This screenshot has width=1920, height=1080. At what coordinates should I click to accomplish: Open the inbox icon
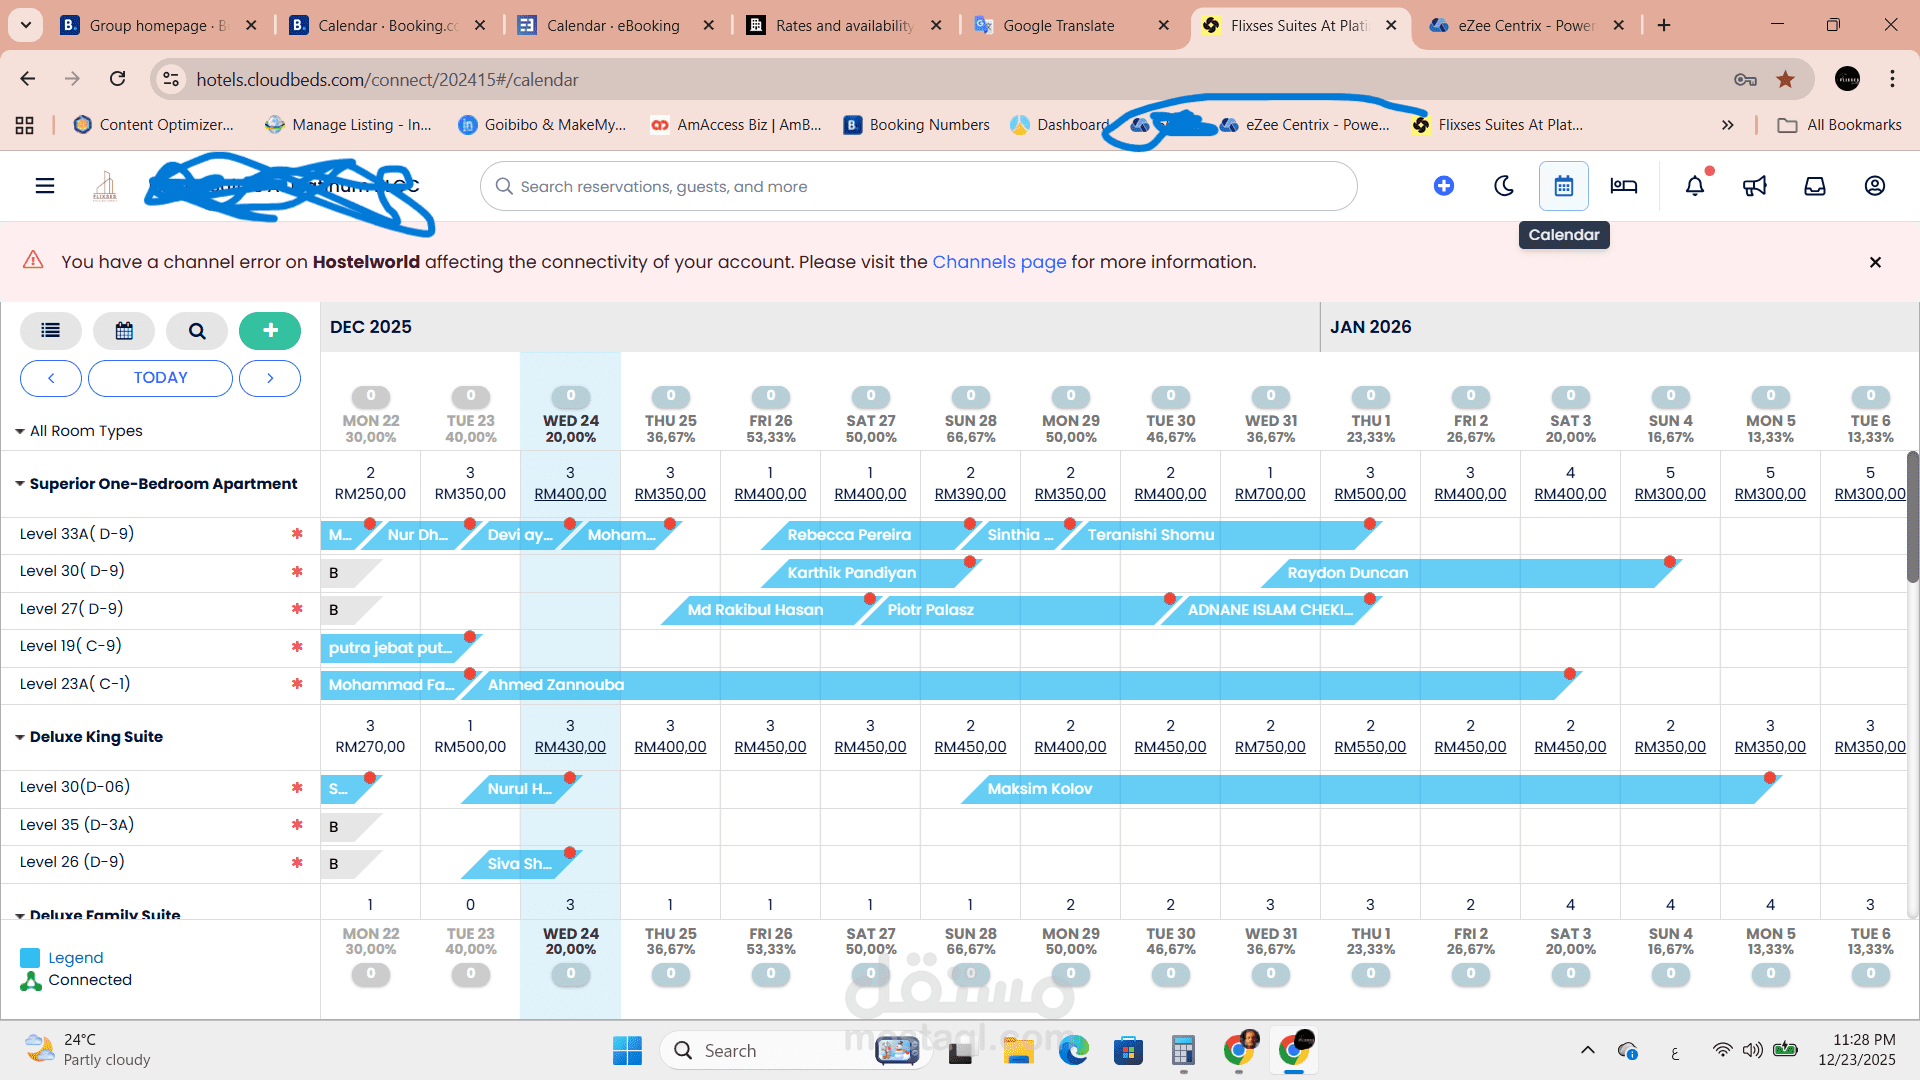click(x=1815, y=186)
